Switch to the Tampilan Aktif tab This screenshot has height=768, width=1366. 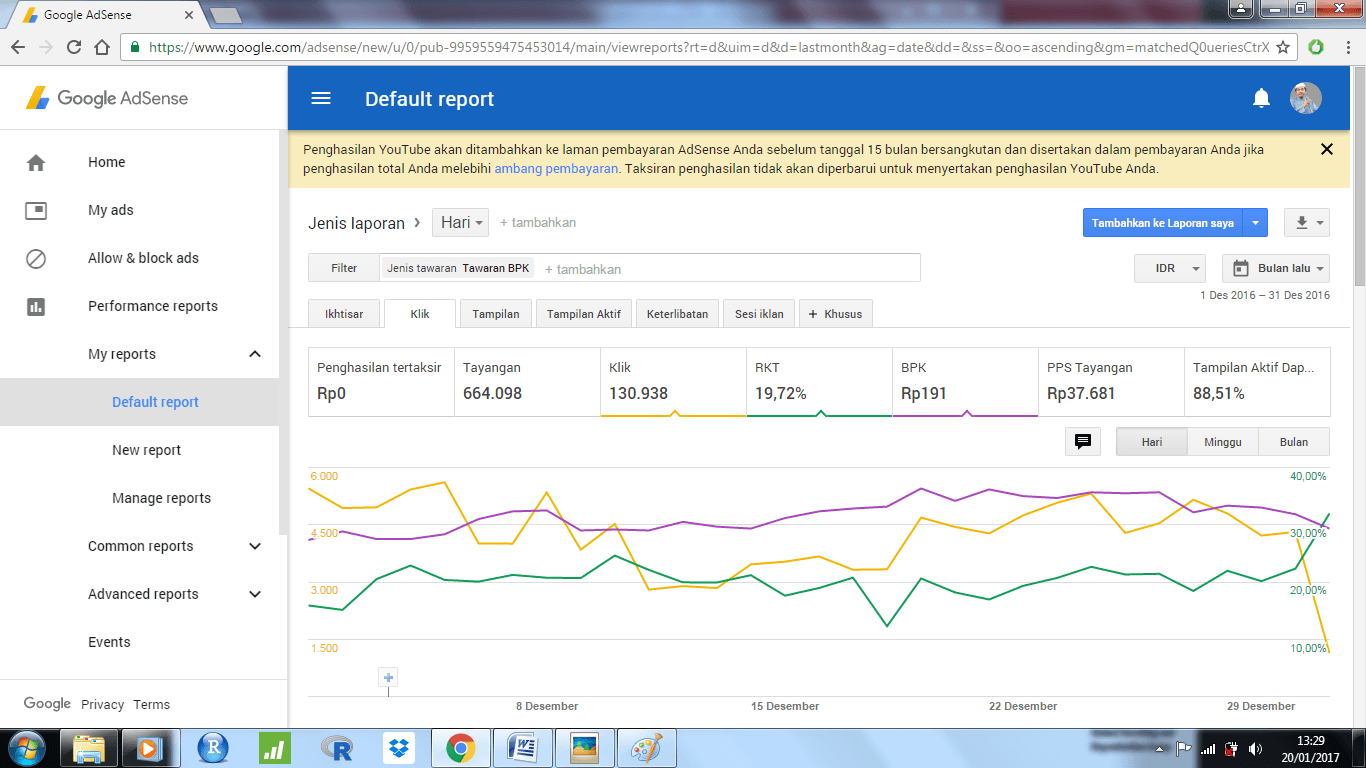tap(583, 314)
